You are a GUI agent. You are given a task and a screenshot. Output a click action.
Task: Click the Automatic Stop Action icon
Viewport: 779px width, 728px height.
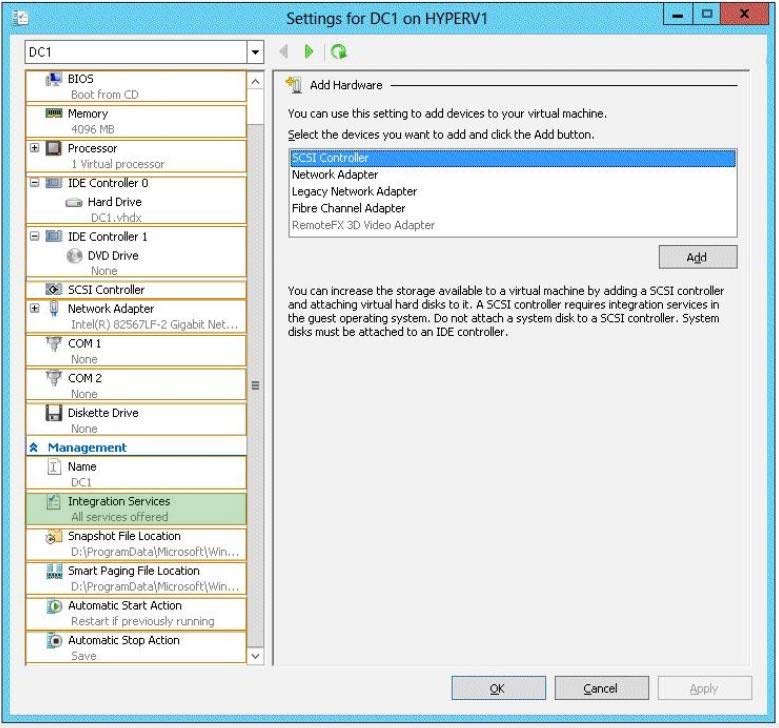pyautogui.click(x=54, y=641)
